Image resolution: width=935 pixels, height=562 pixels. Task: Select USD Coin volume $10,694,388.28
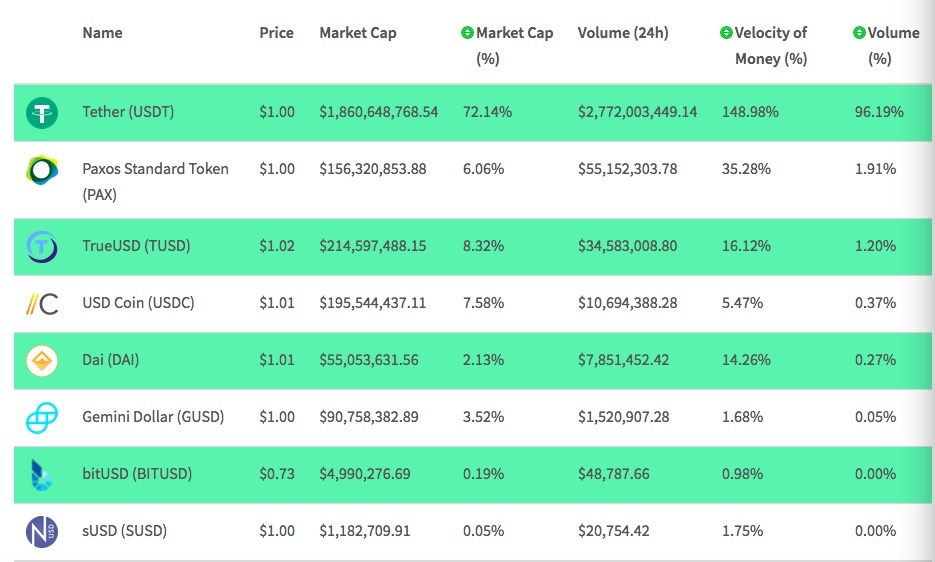(x=627, y=303)
